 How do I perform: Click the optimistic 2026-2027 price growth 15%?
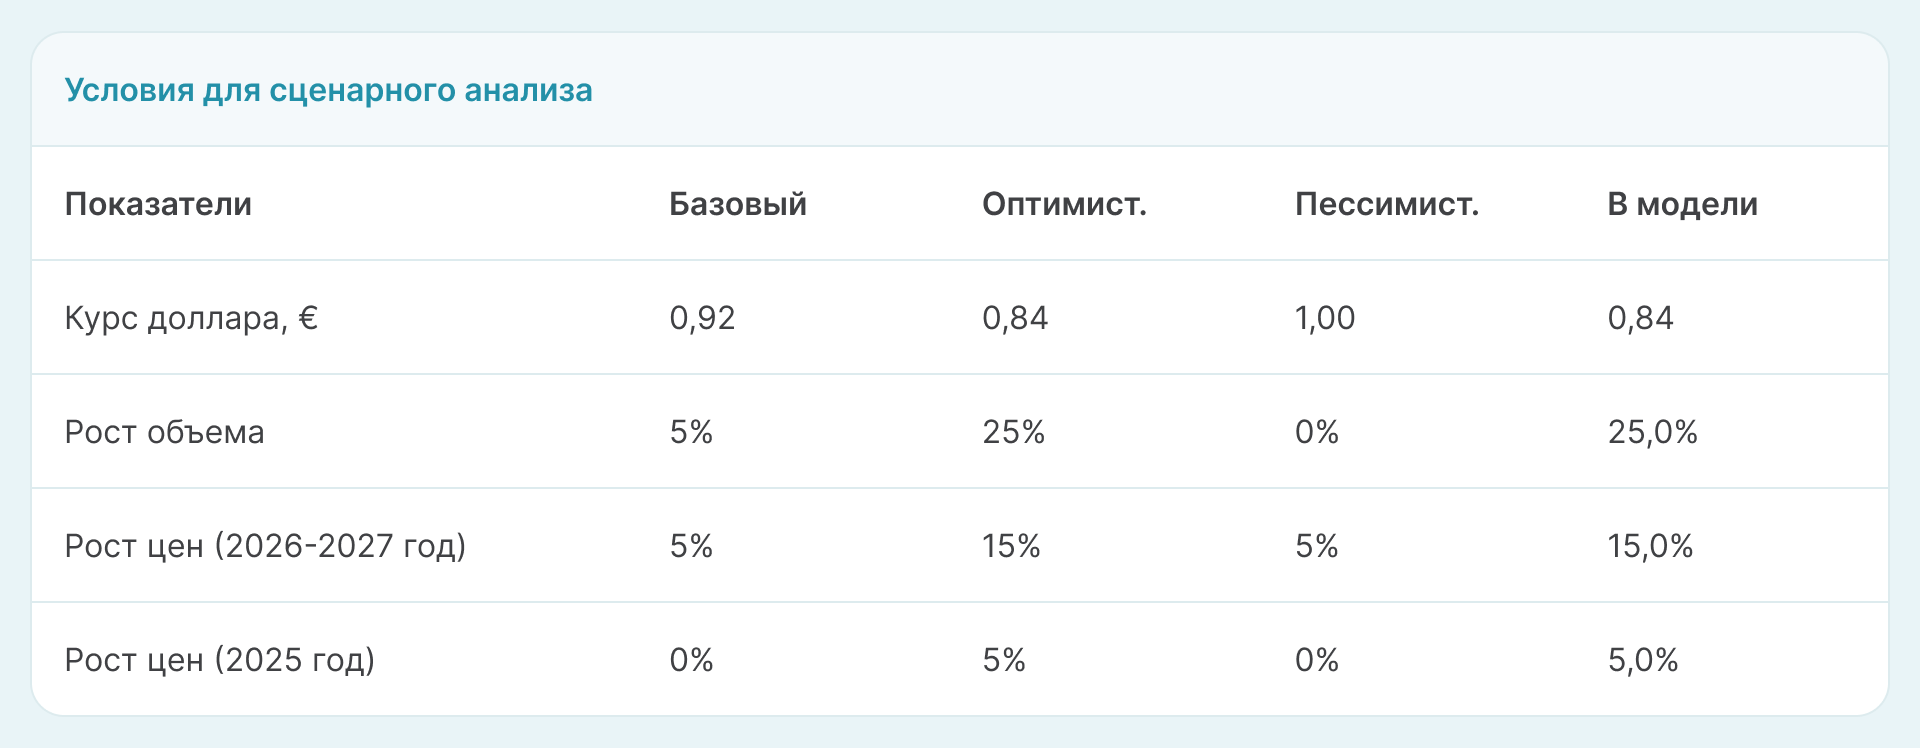(x=1011, y=546)
